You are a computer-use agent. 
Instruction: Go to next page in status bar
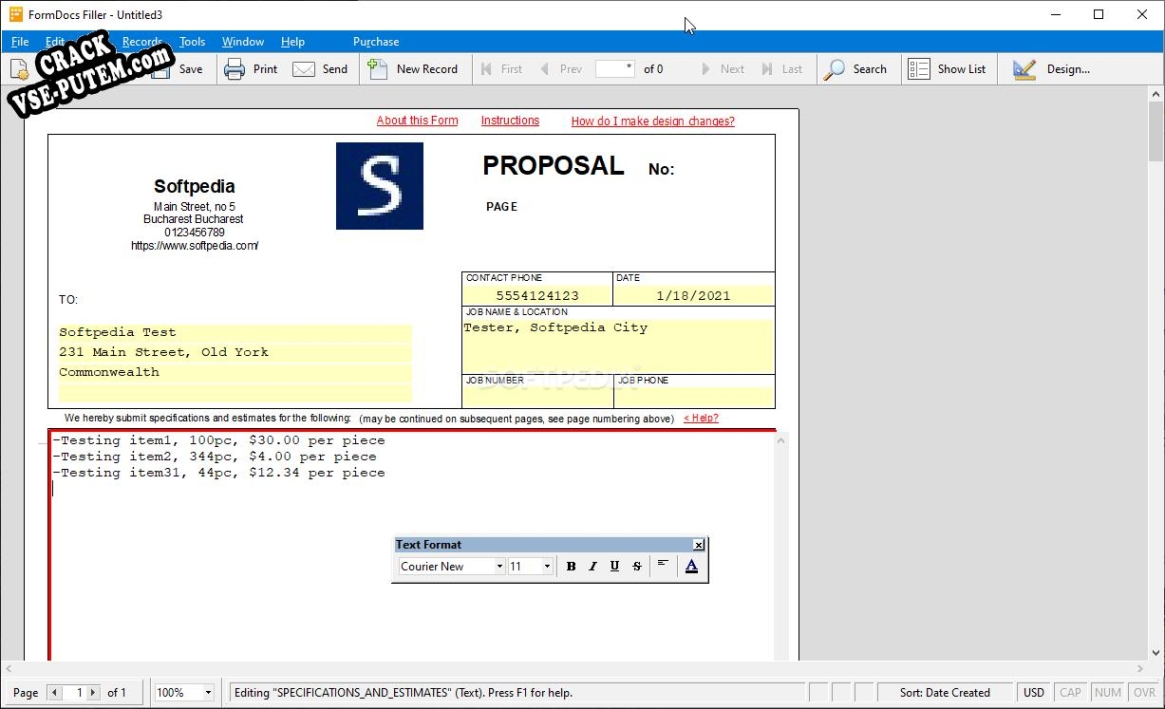[93, 693]
